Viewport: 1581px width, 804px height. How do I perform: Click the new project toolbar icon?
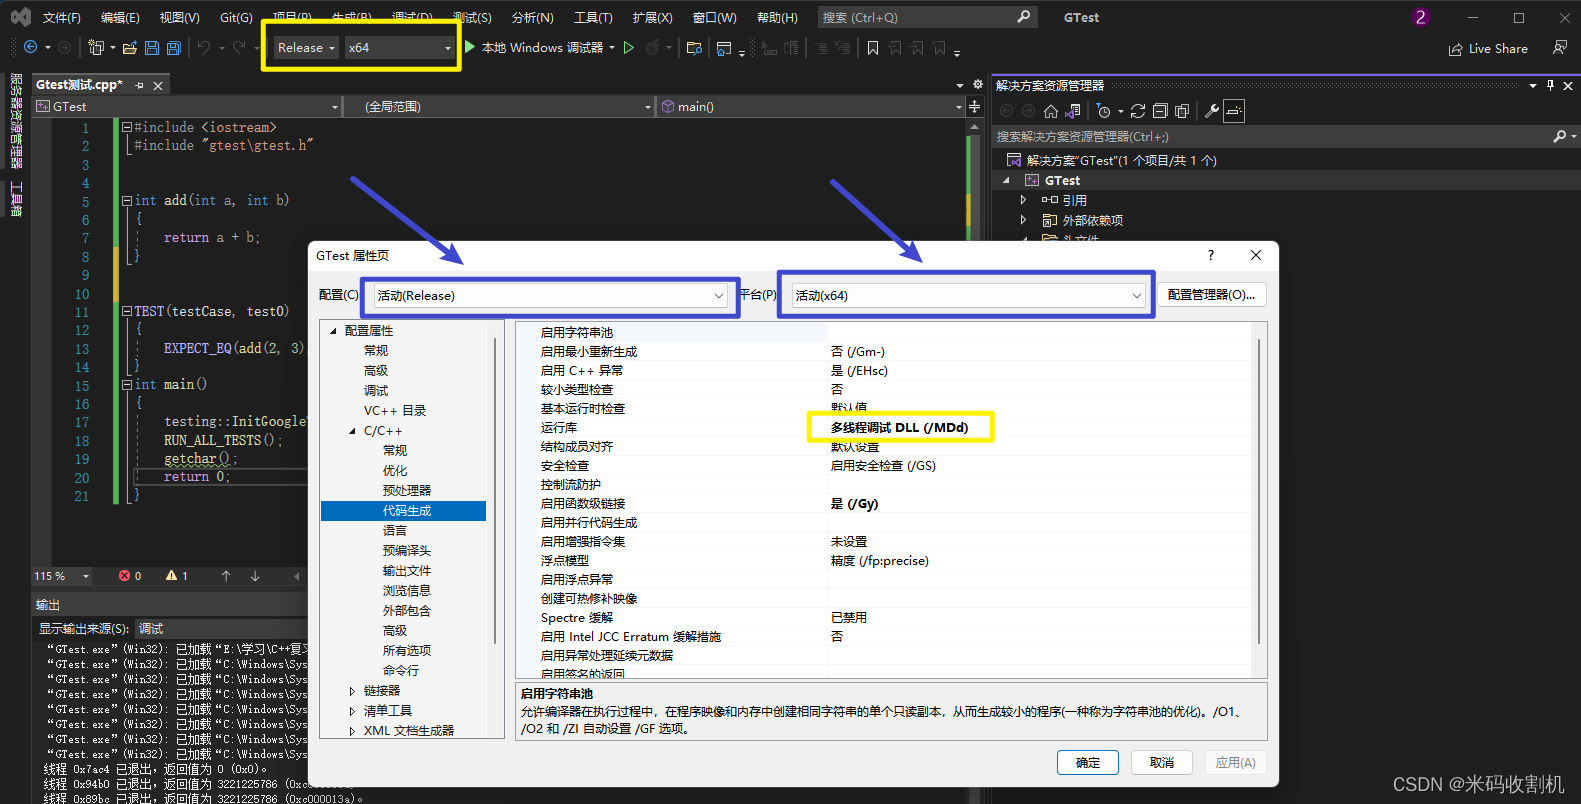click(96, 47)
